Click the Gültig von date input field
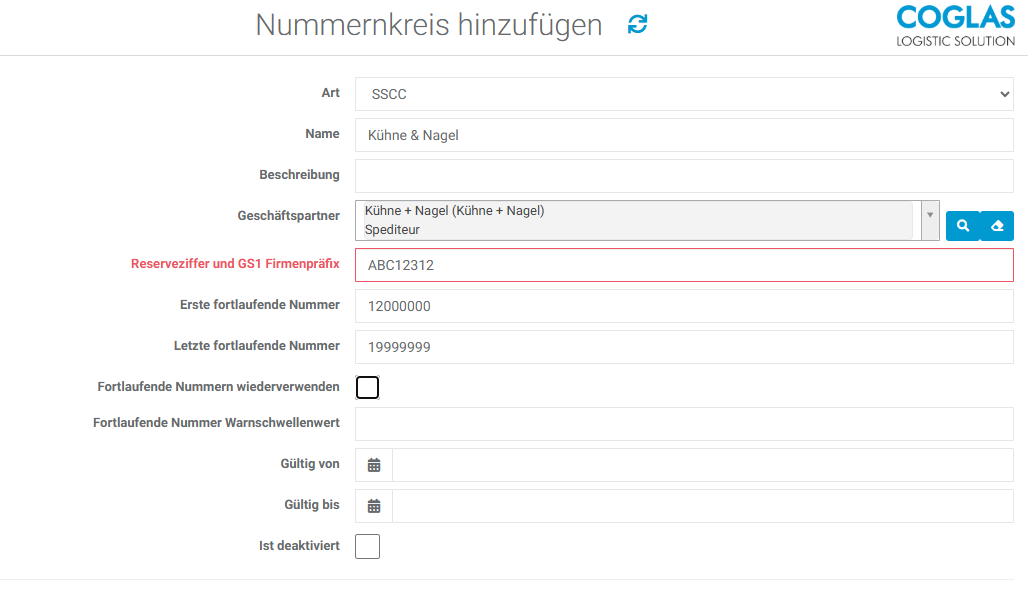This screenshot has height=596, width=1028. [703, 465]
